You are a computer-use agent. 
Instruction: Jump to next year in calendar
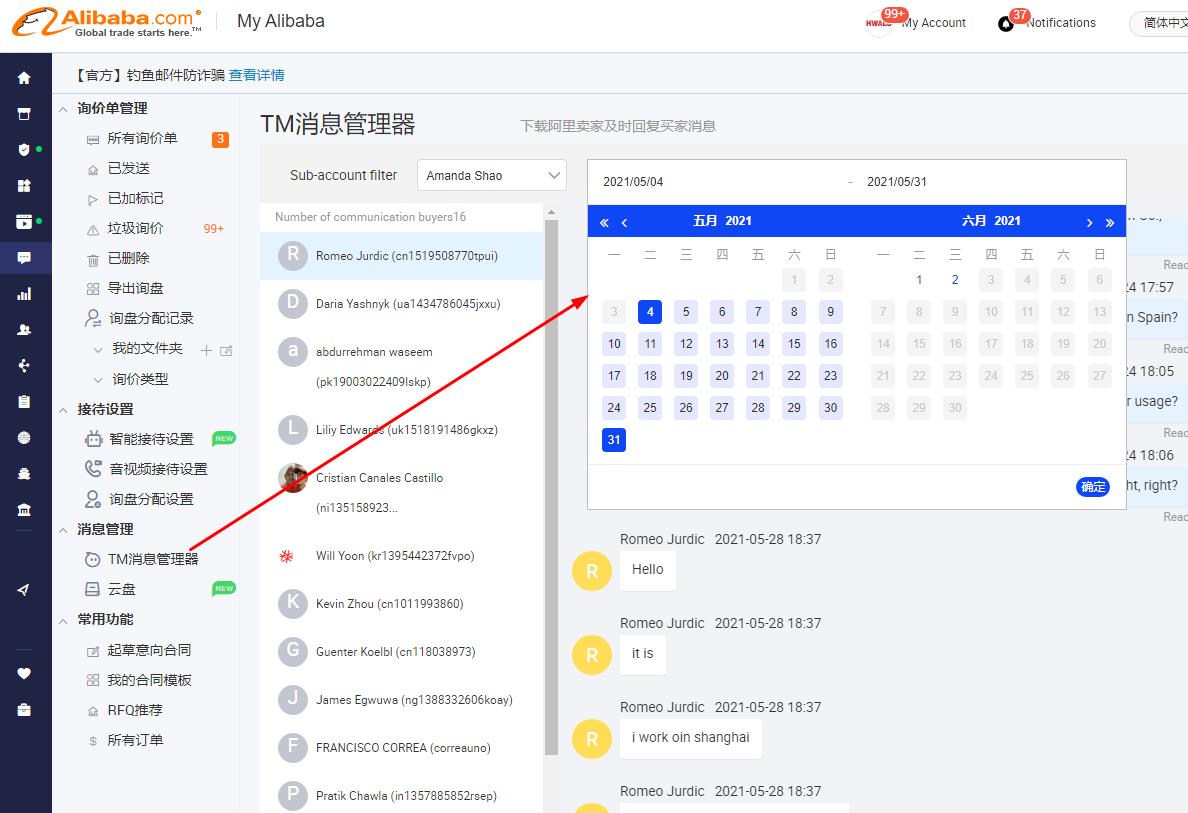tap(1110, 222)
